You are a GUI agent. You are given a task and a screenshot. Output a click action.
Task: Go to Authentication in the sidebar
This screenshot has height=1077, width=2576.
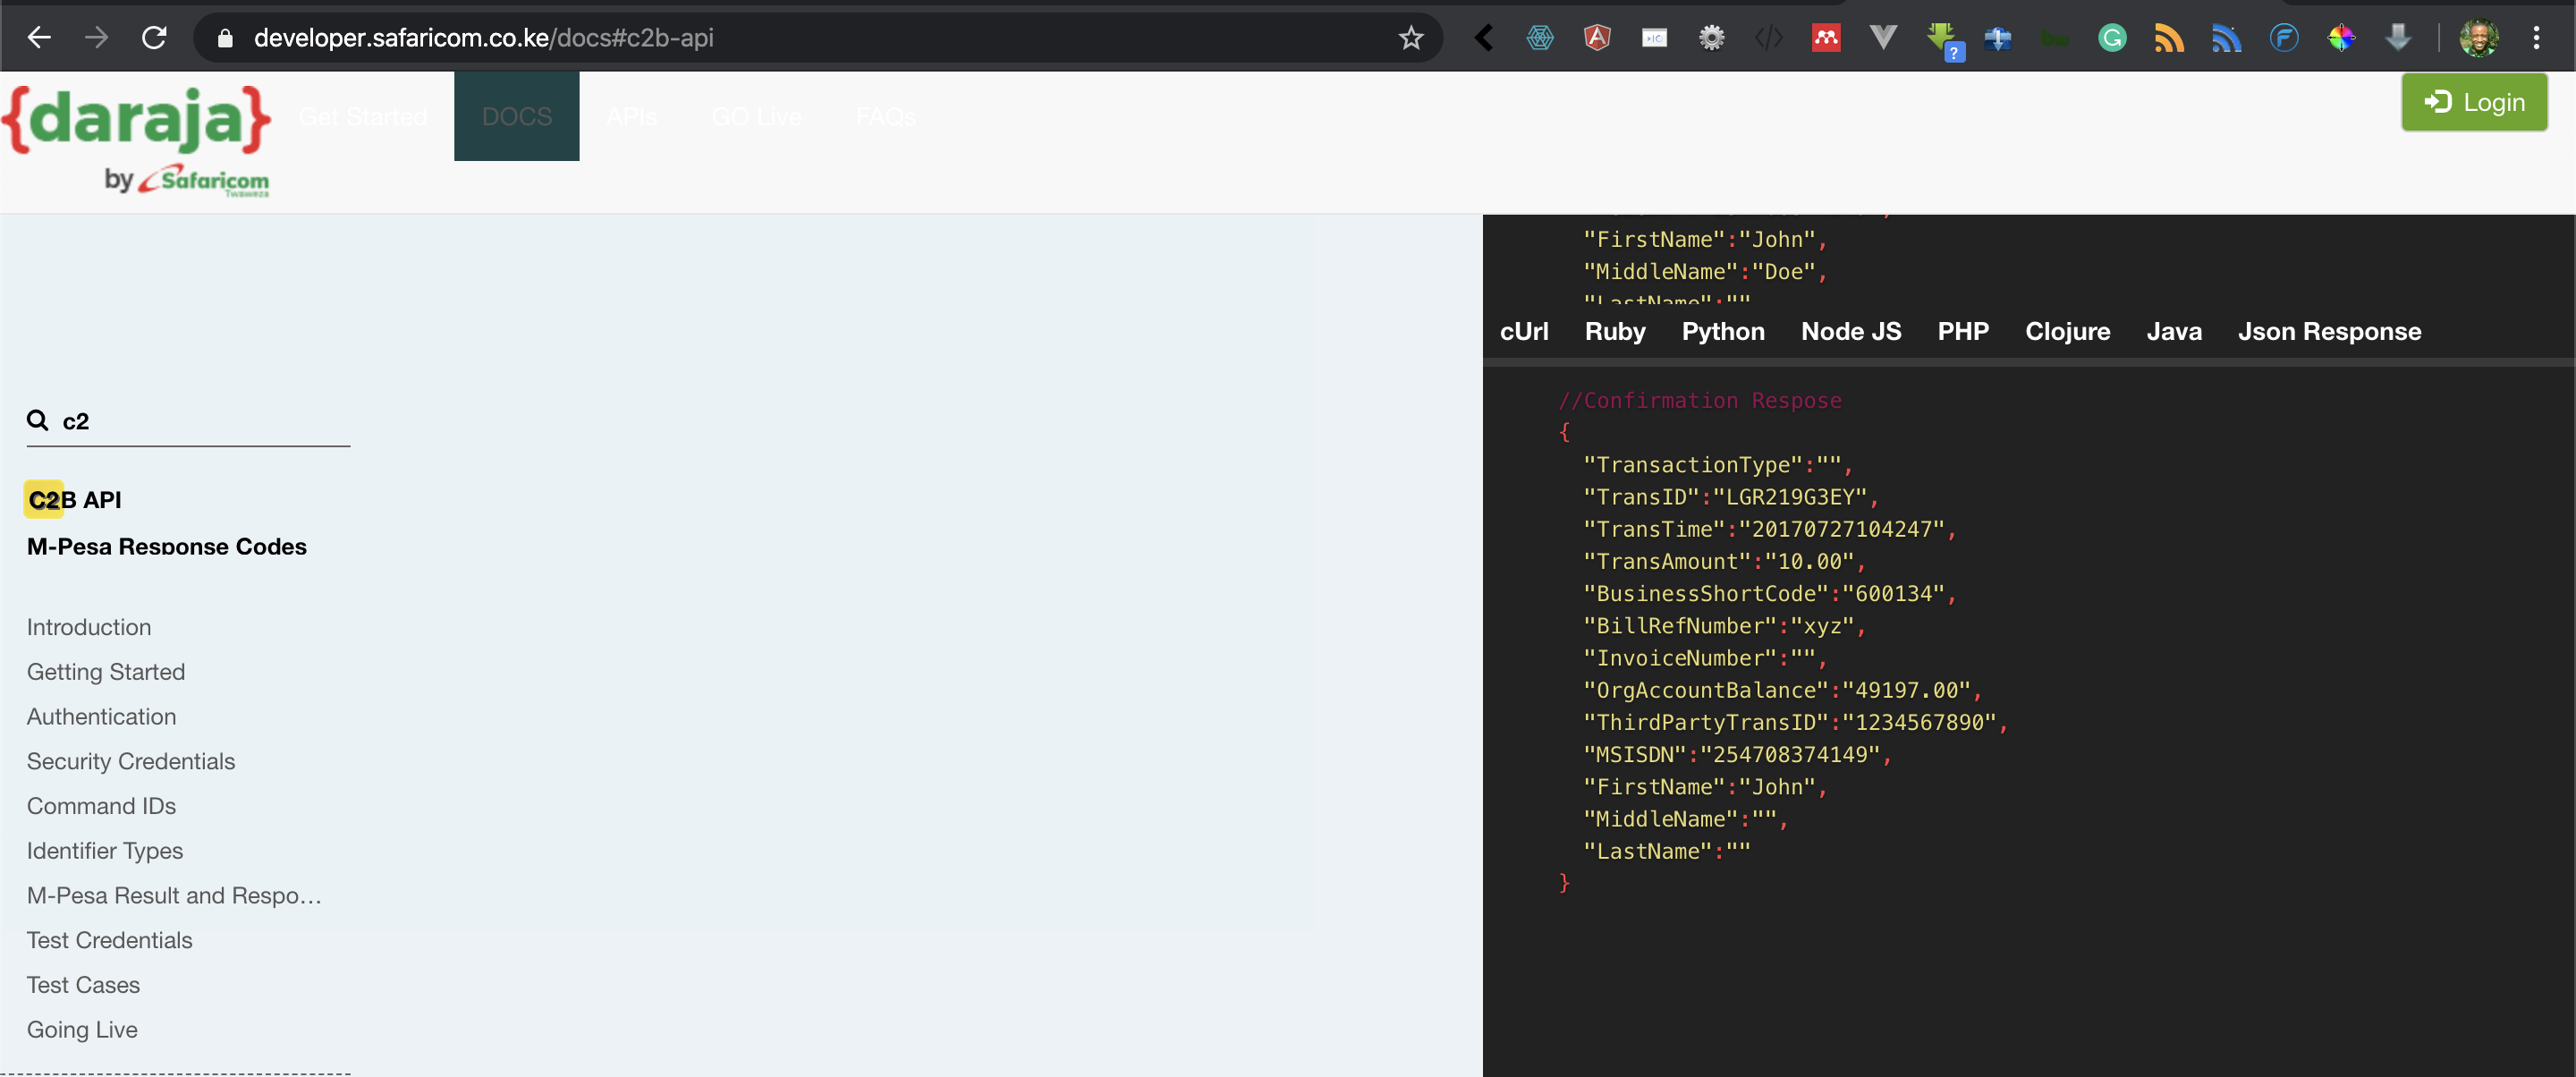101,717
